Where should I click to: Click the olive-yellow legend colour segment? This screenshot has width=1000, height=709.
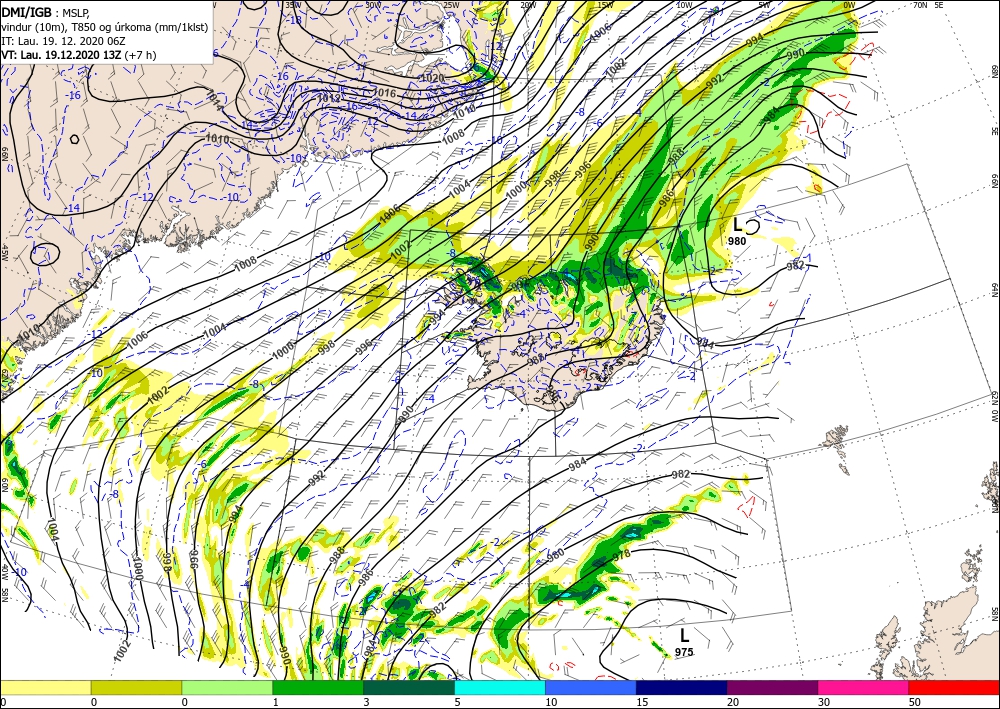(x=136, y=688)
